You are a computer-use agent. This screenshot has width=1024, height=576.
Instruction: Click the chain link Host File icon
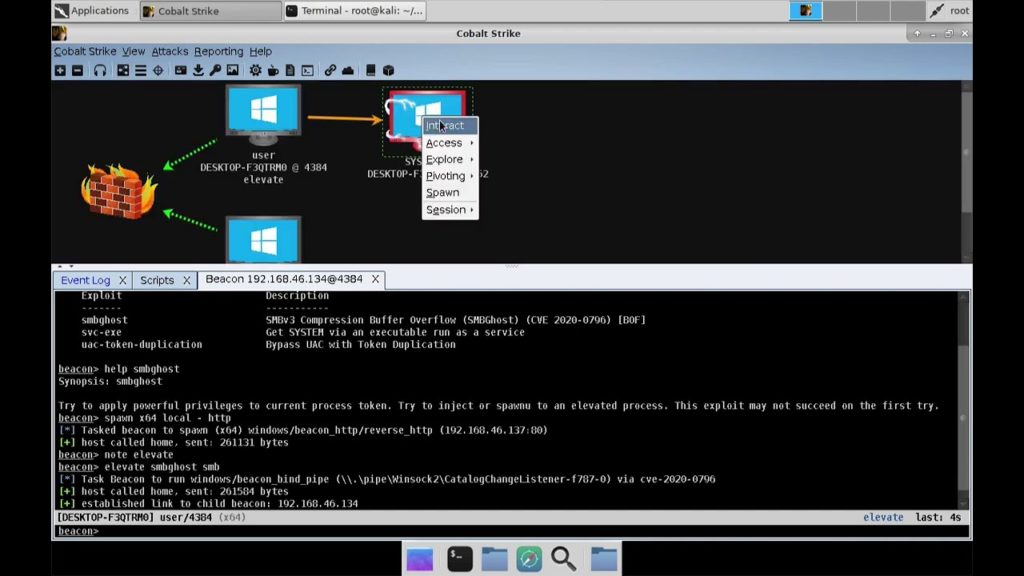pyautogui.click(x=330, y=71)
